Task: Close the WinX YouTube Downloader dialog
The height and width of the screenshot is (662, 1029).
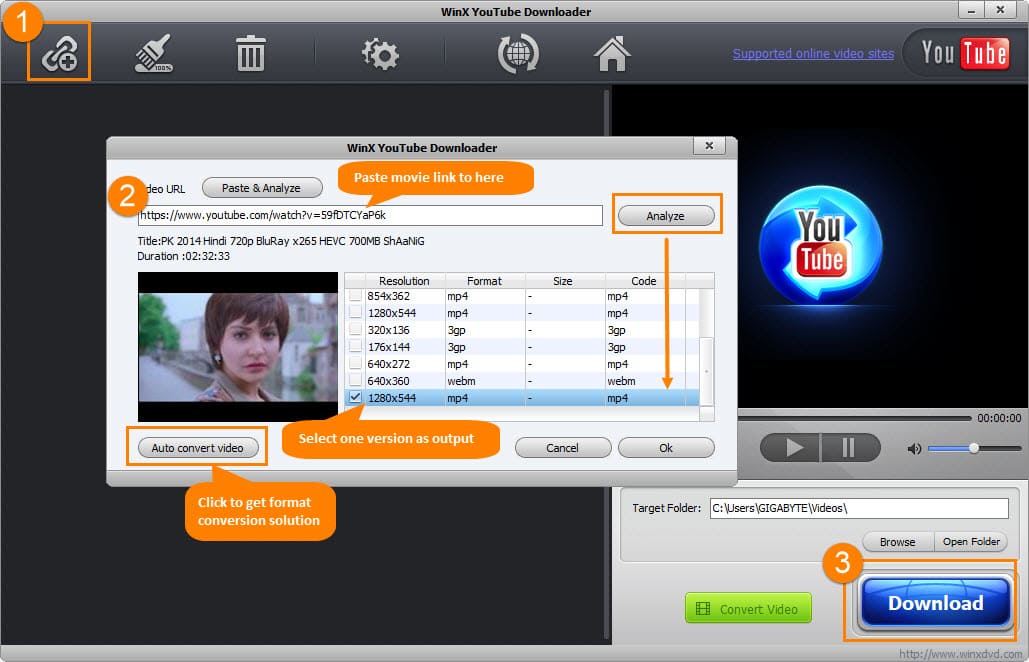Action: coord(709,146)
